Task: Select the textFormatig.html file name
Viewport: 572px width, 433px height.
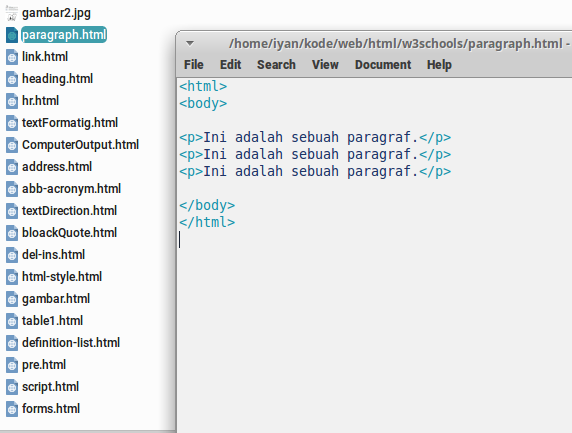Action: pos(70,123)
